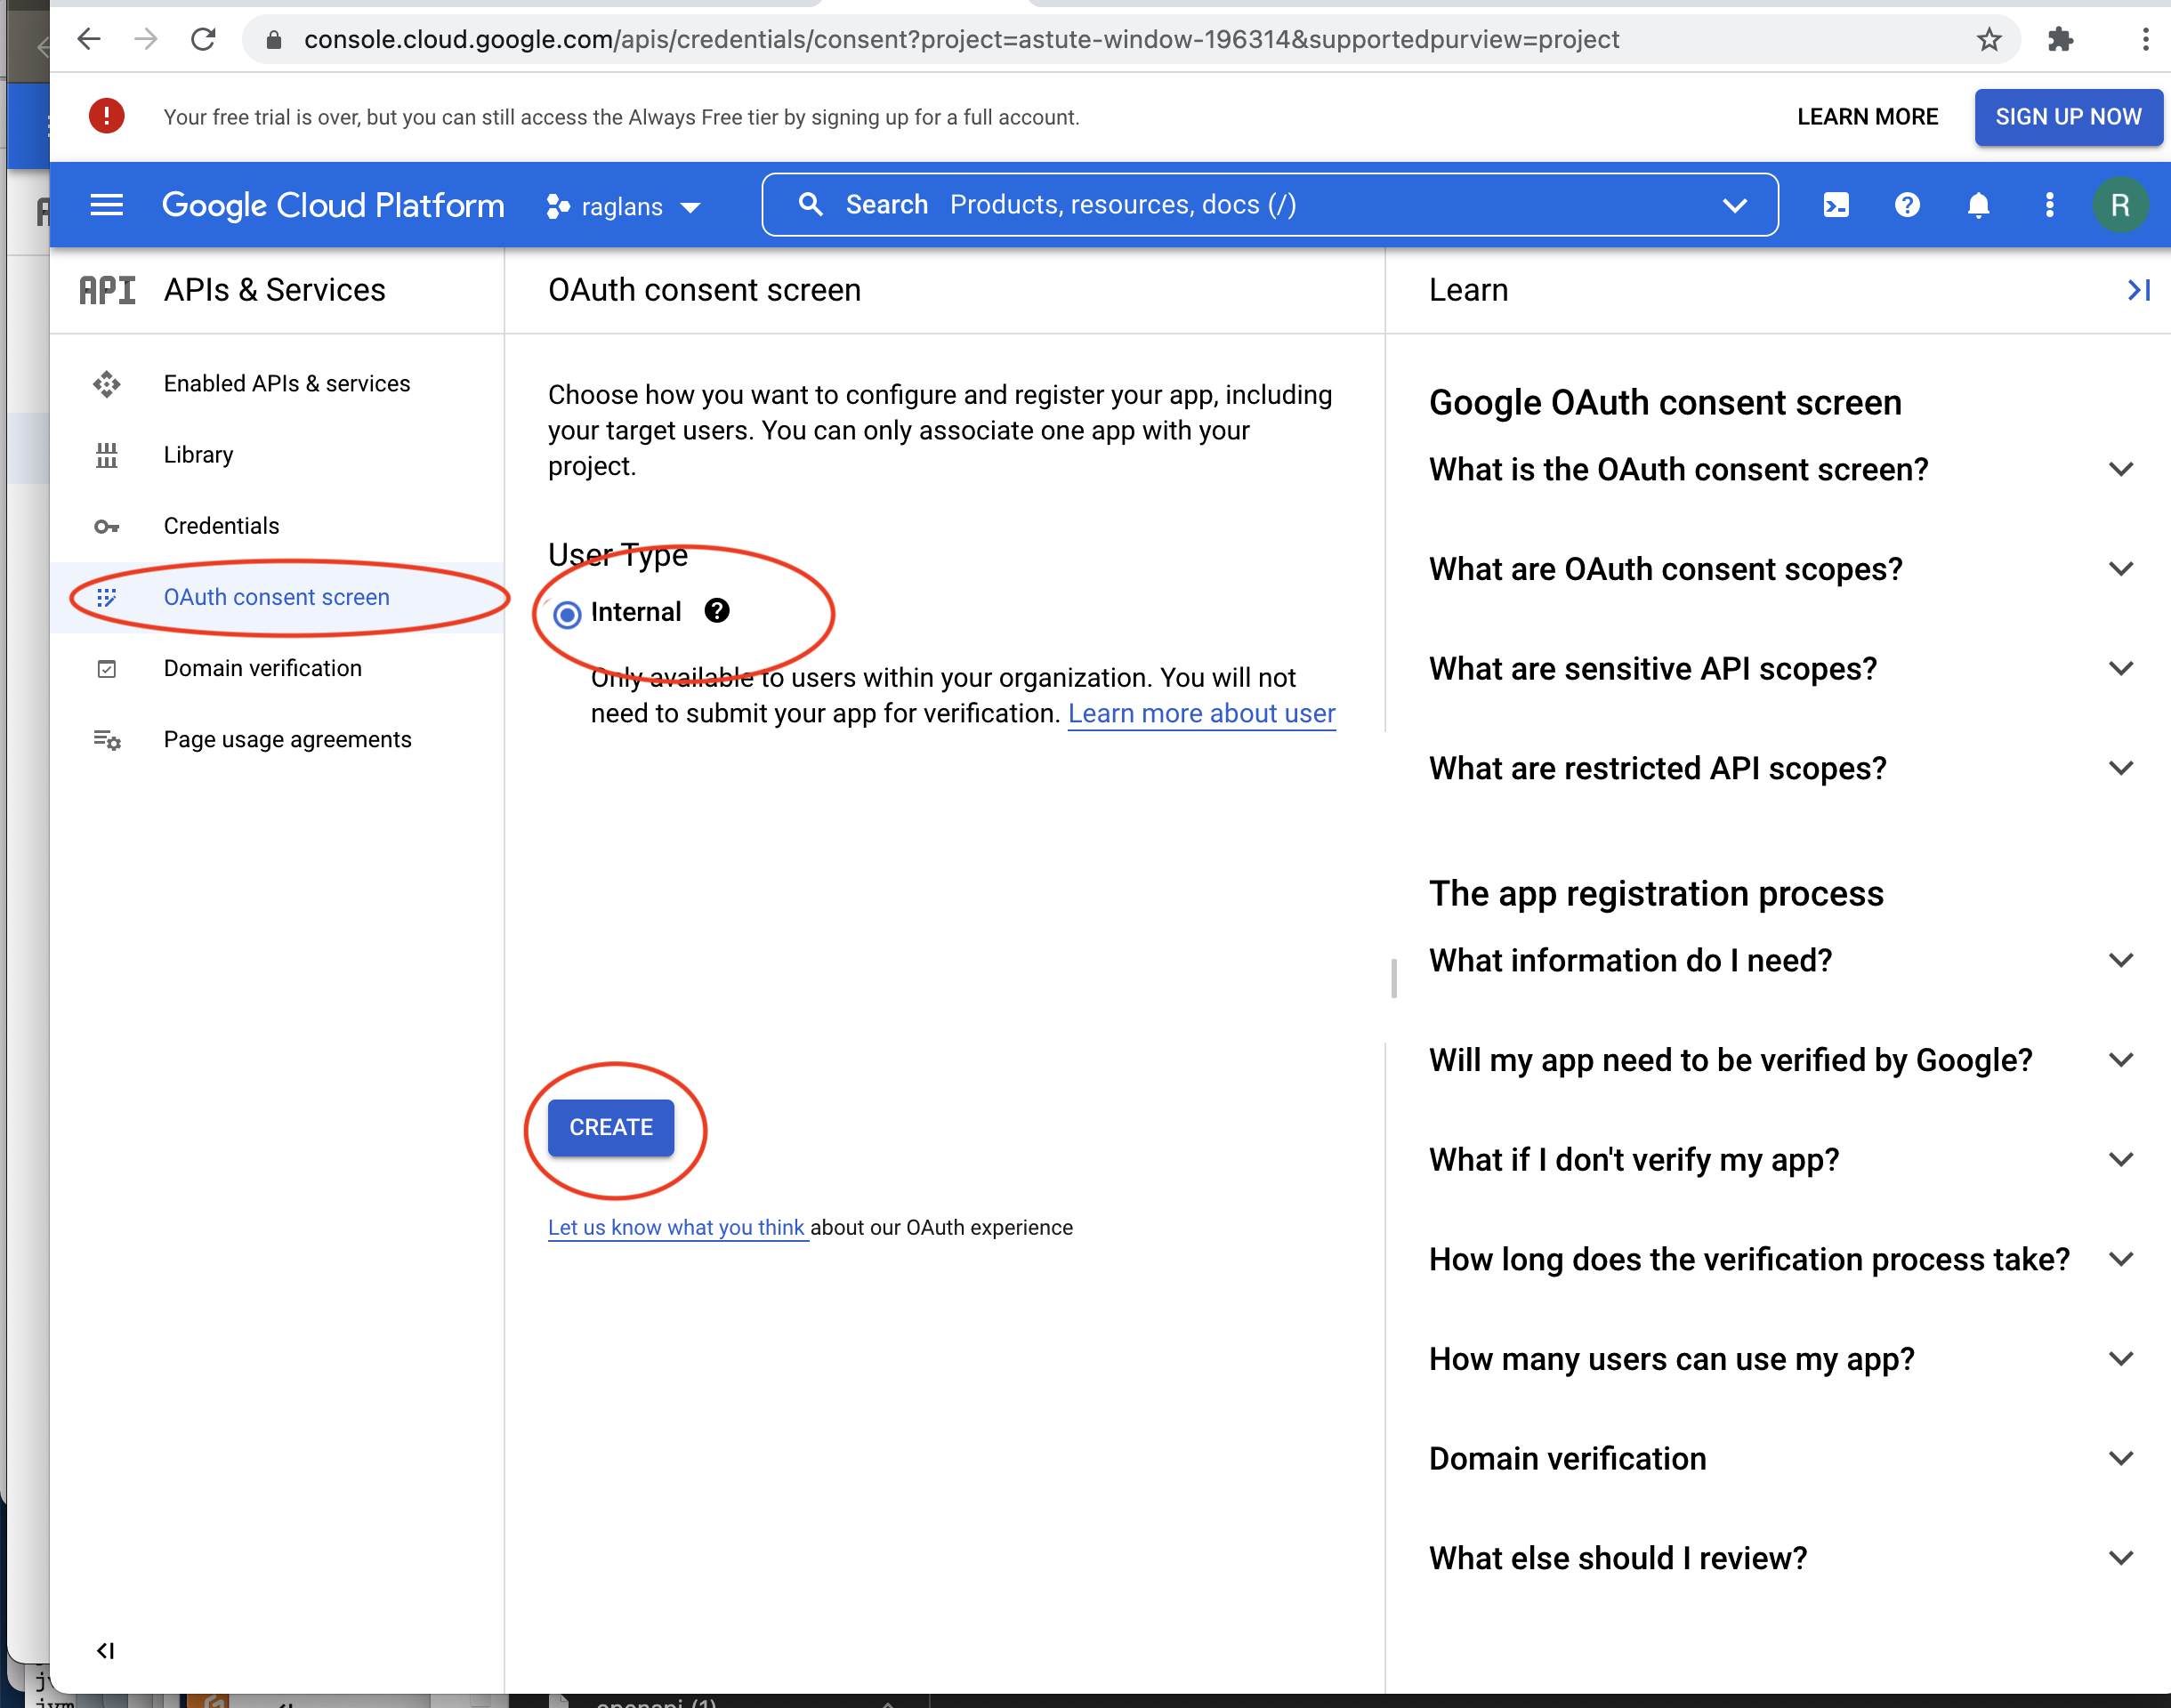
Task: Open the raglans project selector dropdown
Action: tap(624, 206)
